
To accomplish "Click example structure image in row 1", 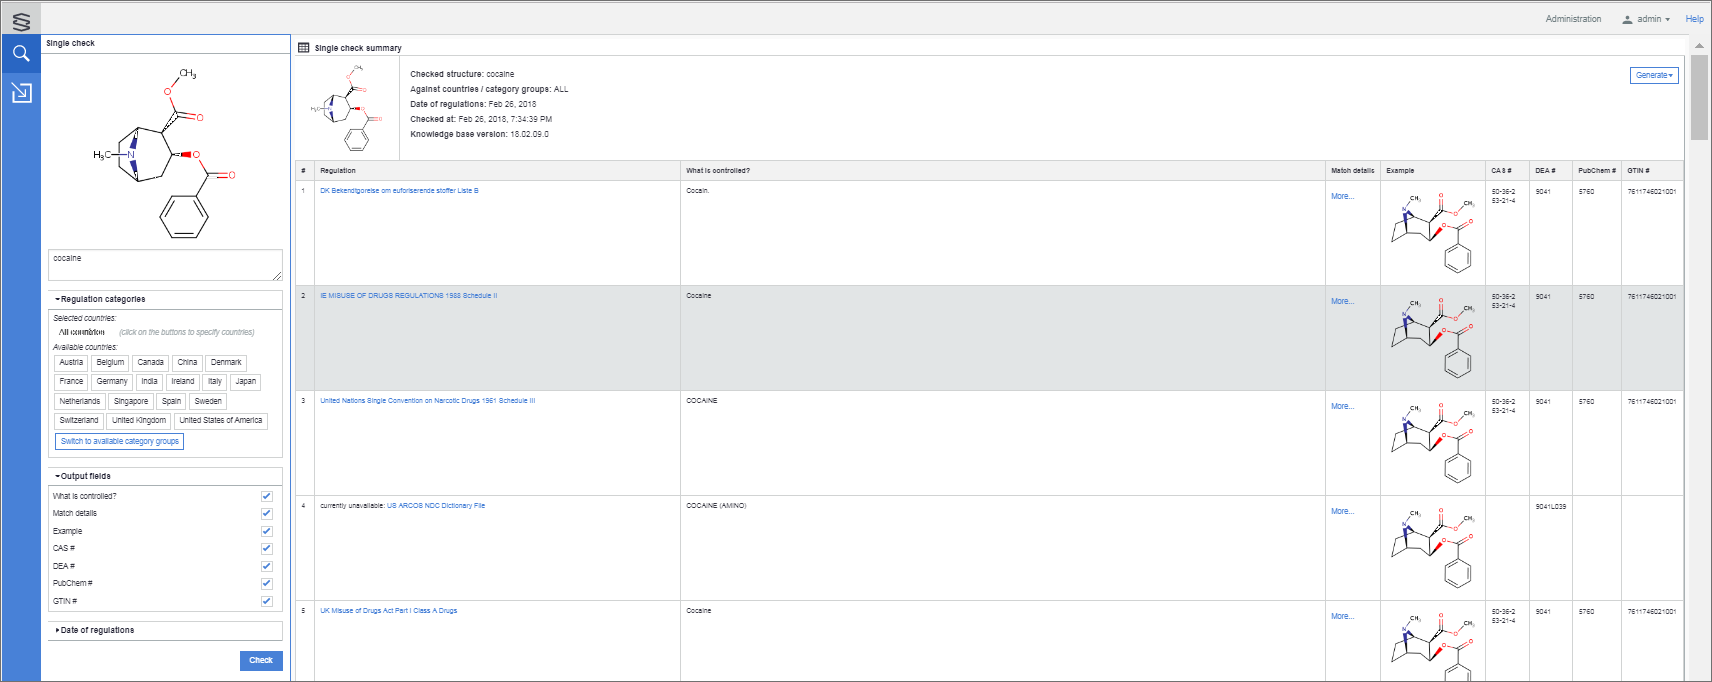I will point(1433,232).
